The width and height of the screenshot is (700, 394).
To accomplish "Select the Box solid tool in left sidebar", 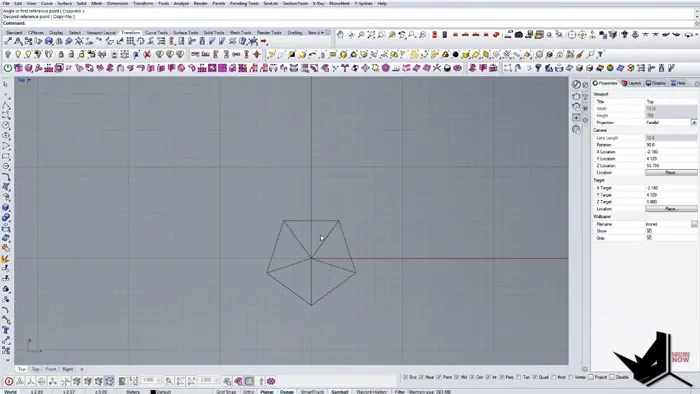I will [x=6, y=208].
